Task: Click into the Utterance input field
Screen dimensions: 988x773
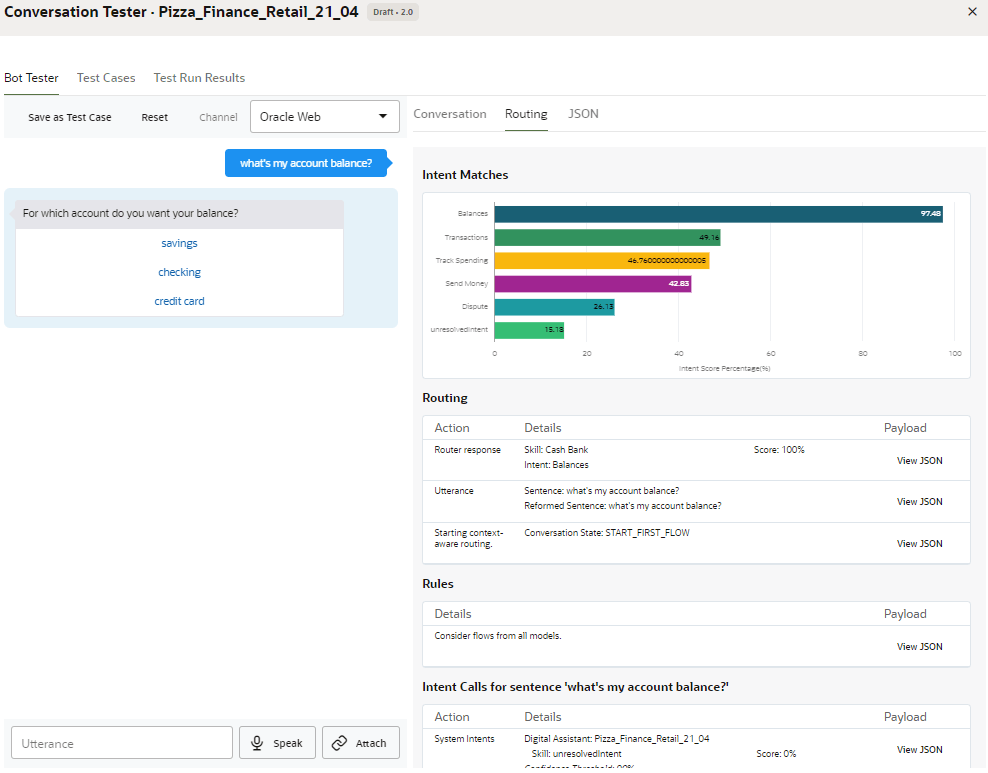Action: 122,743
